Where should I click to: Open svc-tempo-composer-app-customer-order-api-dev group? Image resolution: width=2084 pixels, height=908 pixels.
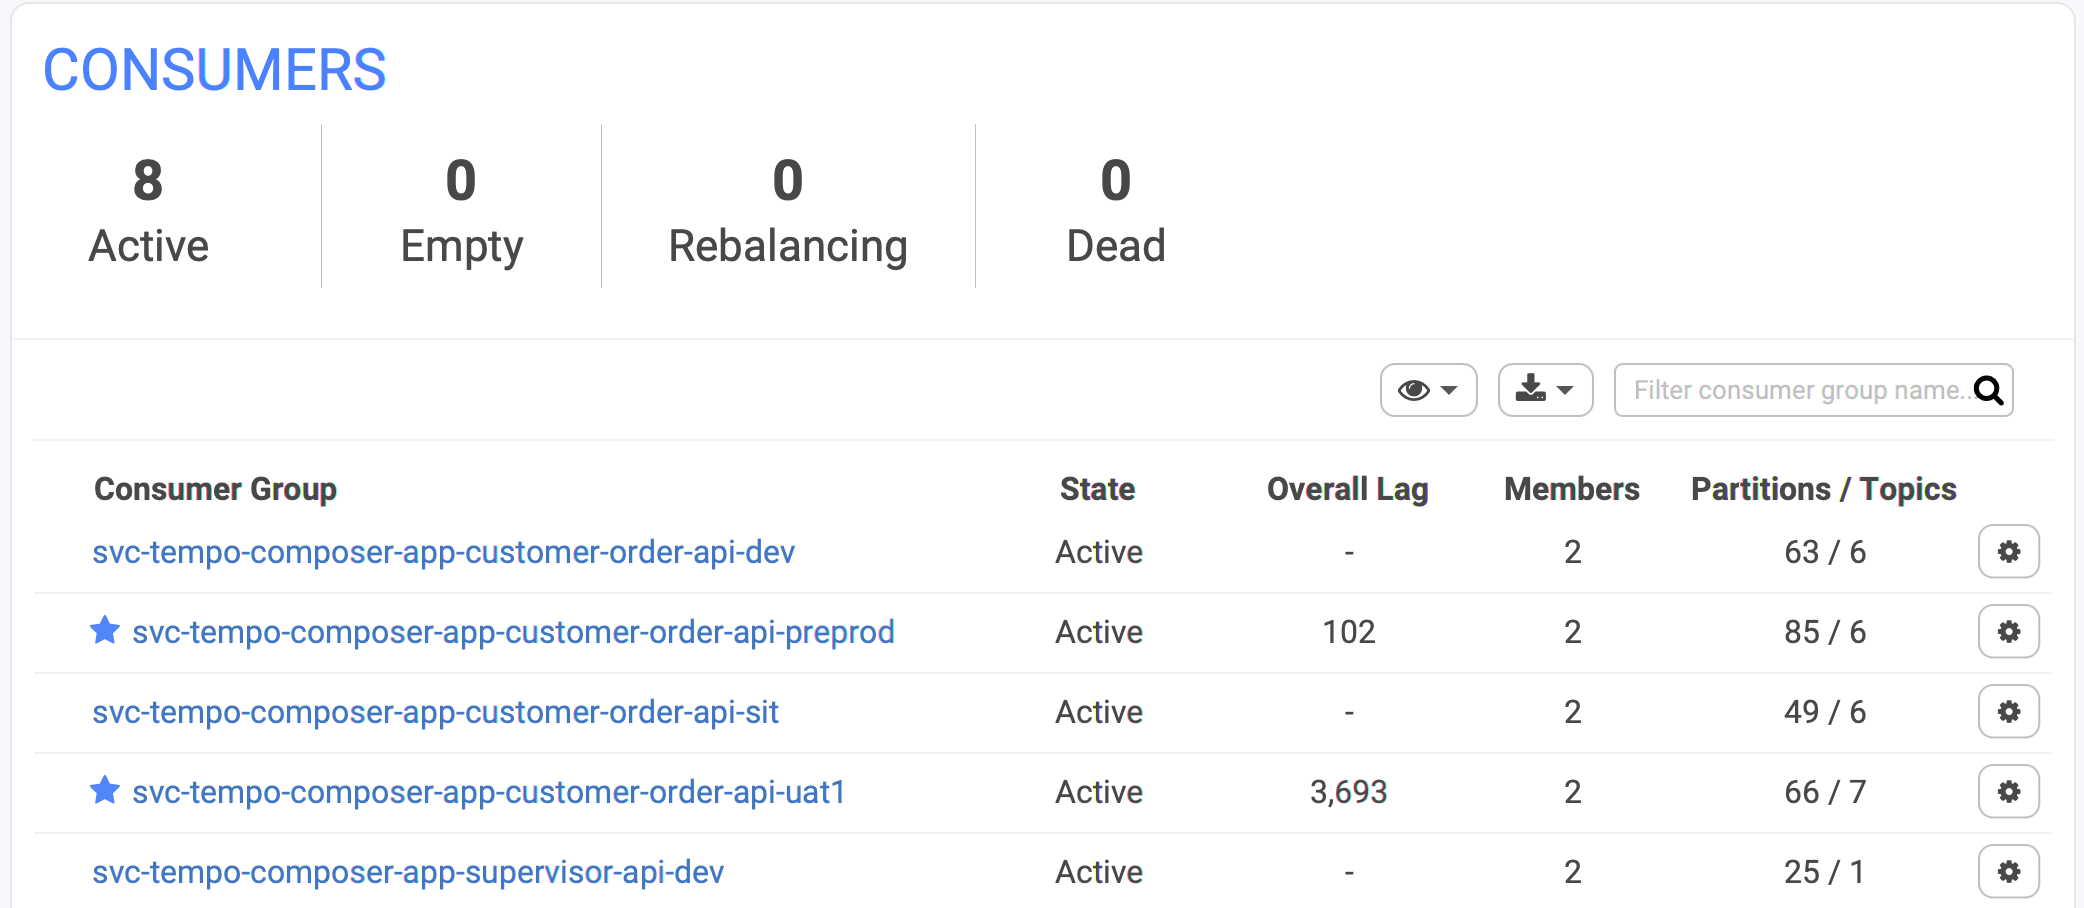coord(443,552)
